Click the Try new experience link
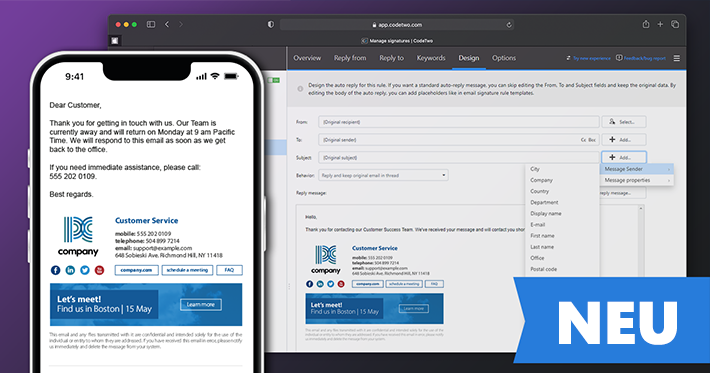710x373 pixels. coord(588,58)
